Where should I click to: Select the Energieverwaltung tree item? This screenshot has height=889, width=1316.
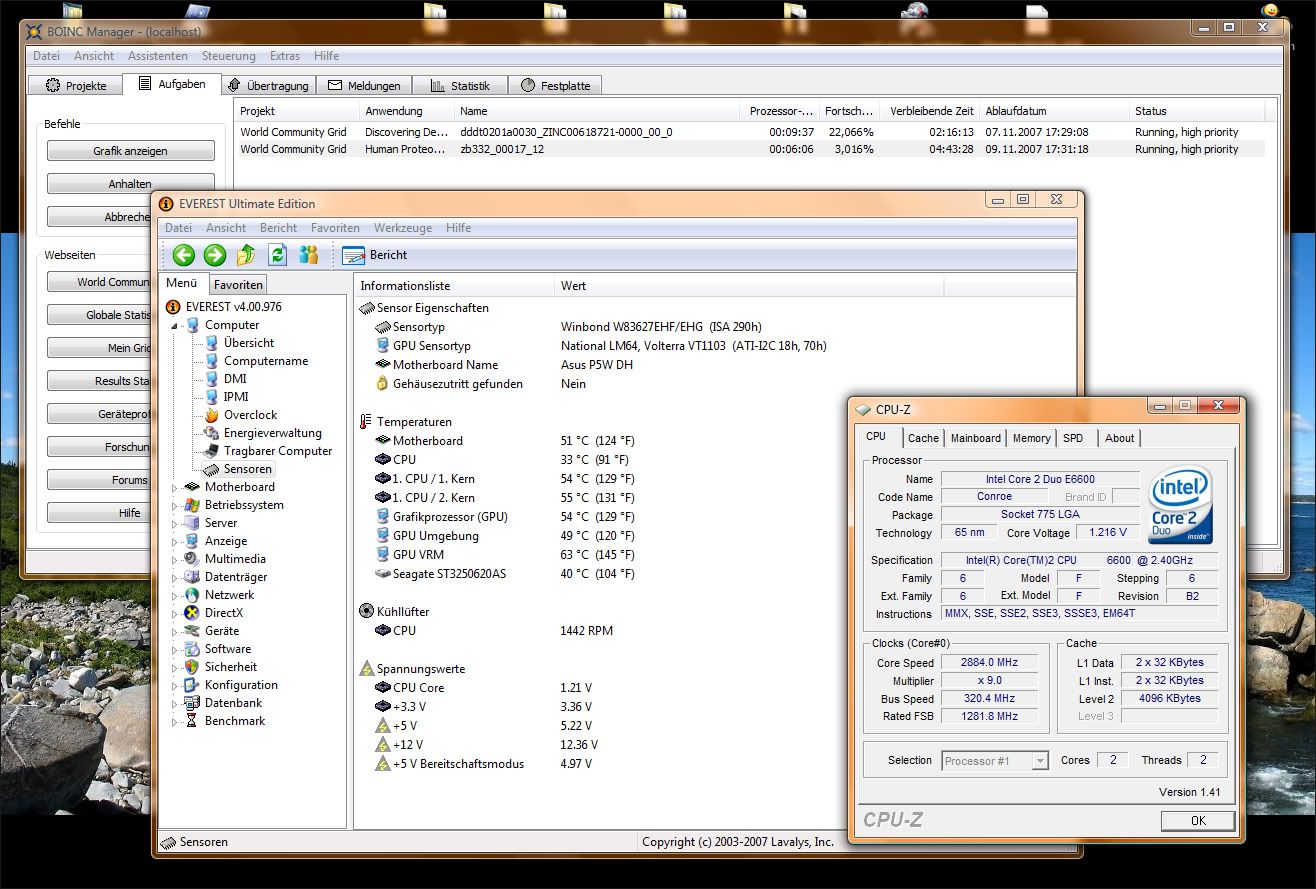272,433
